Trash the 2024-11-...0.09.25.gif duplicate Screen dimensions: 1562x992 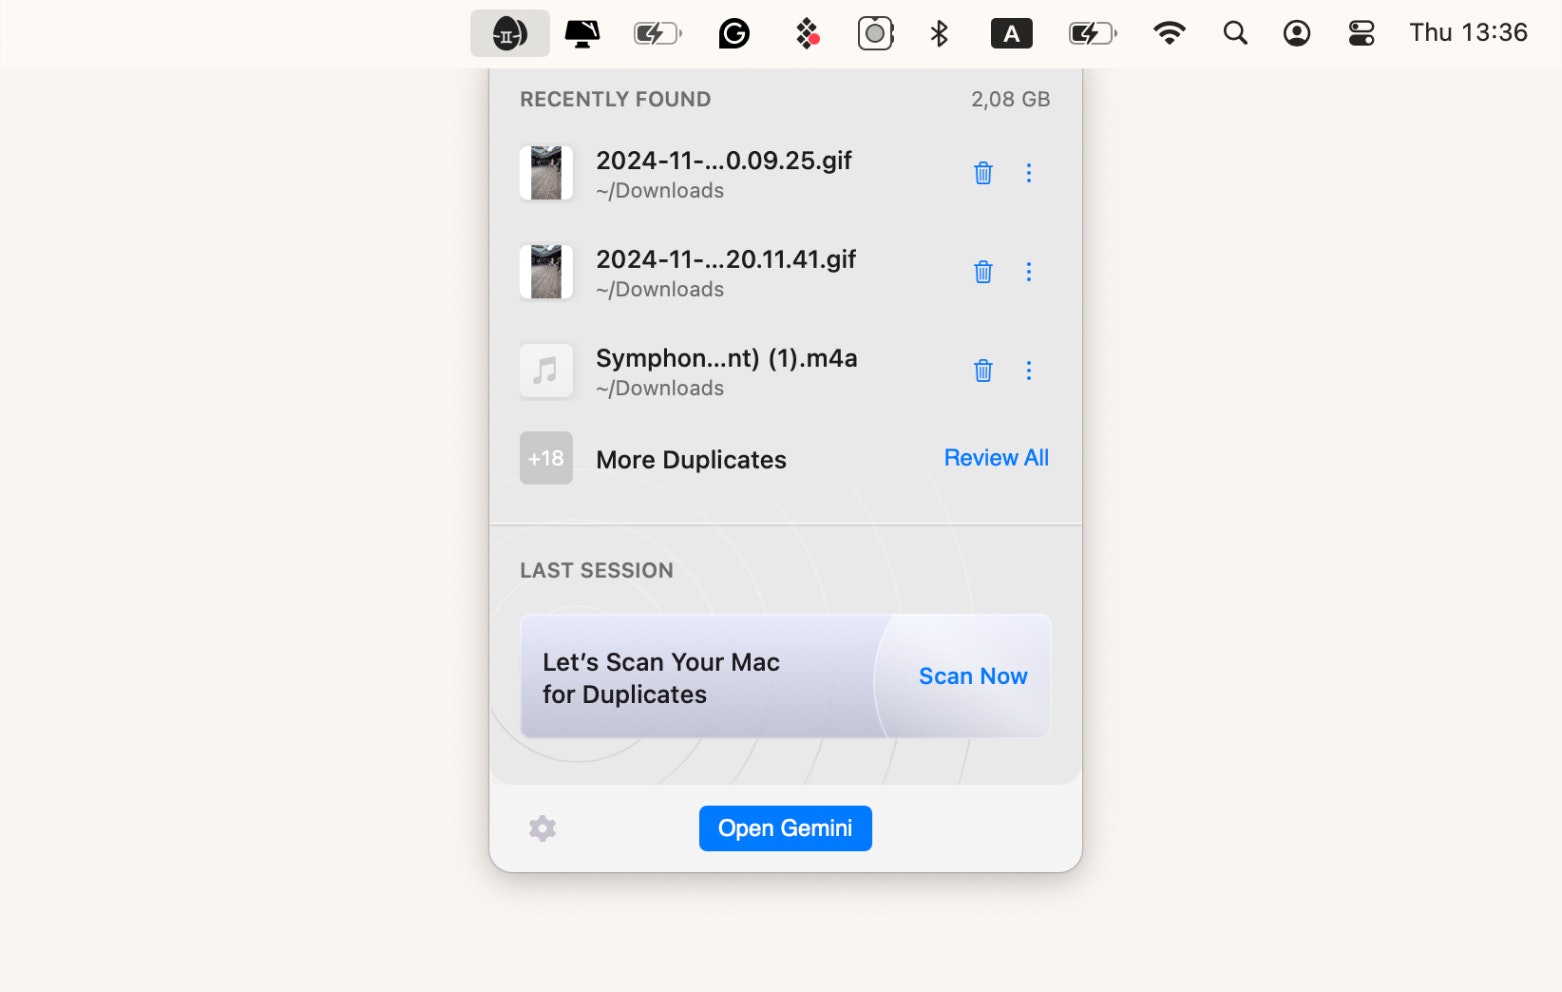[x=983, y=173]
